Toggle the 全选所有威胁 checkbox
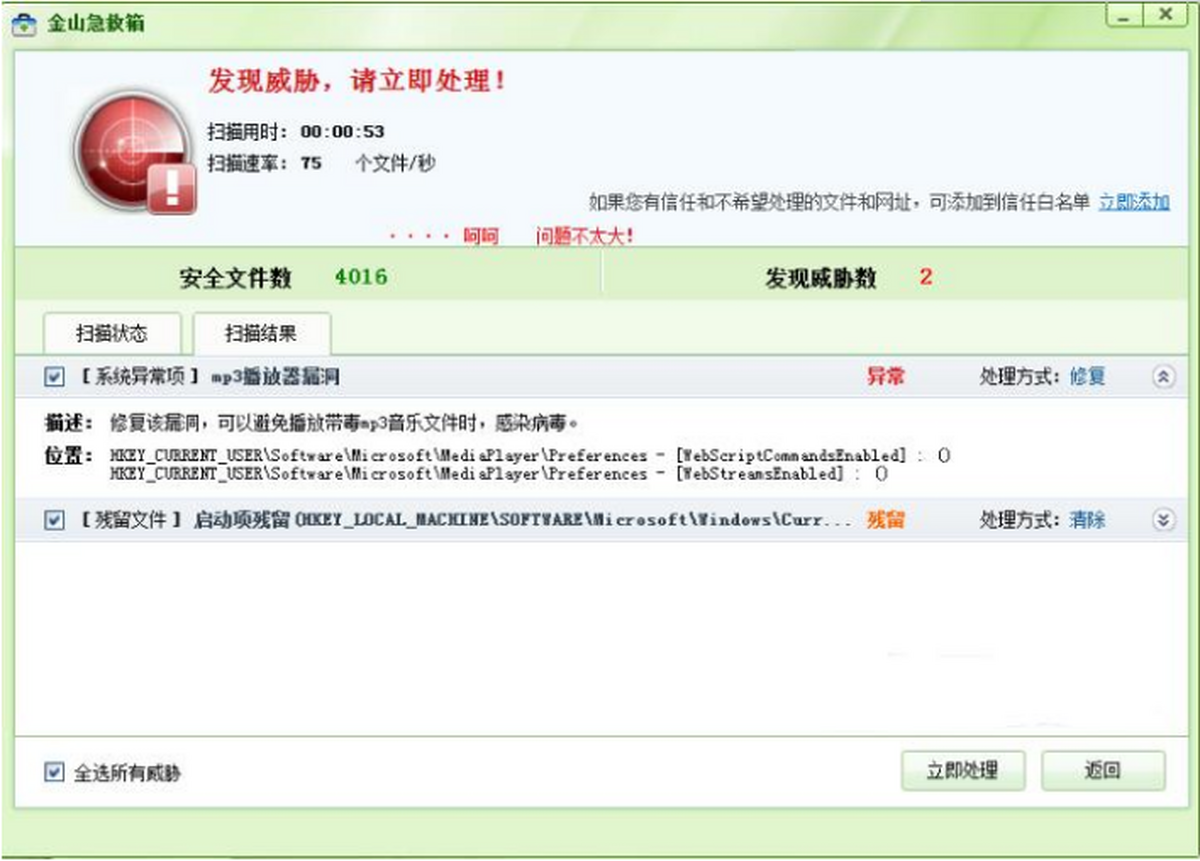Viewport: 1200px width, 861px height. click(54, 772)
